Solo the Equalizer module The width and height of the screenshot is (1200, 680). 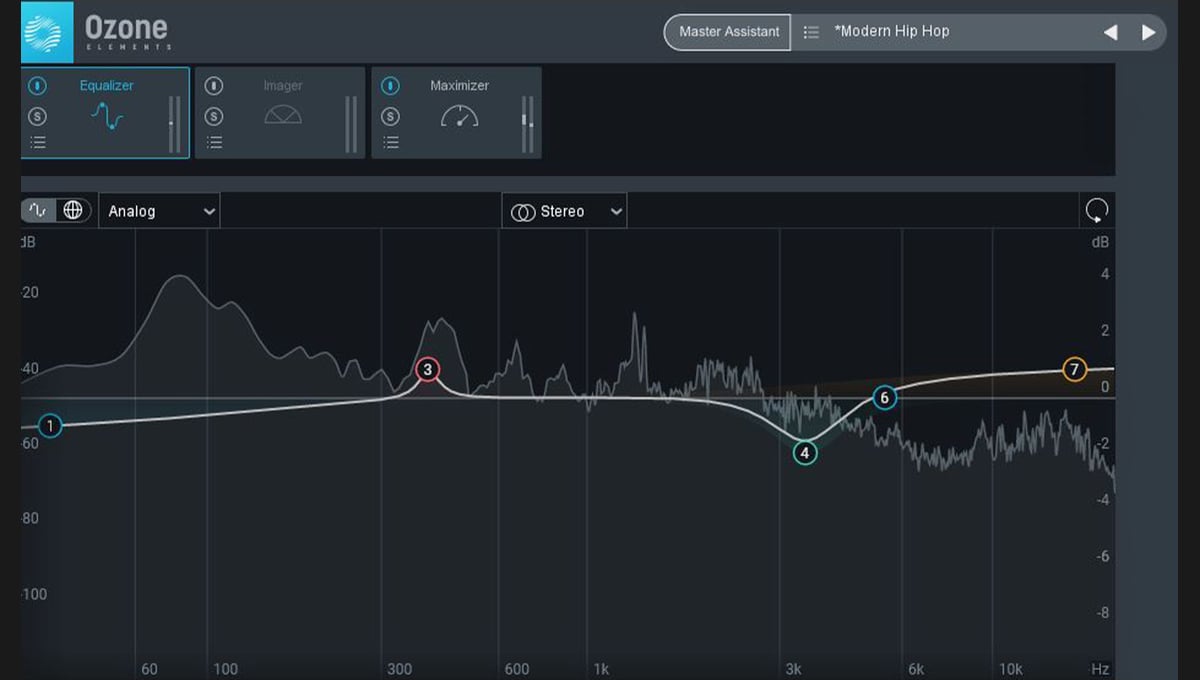(x=37, y=117)
